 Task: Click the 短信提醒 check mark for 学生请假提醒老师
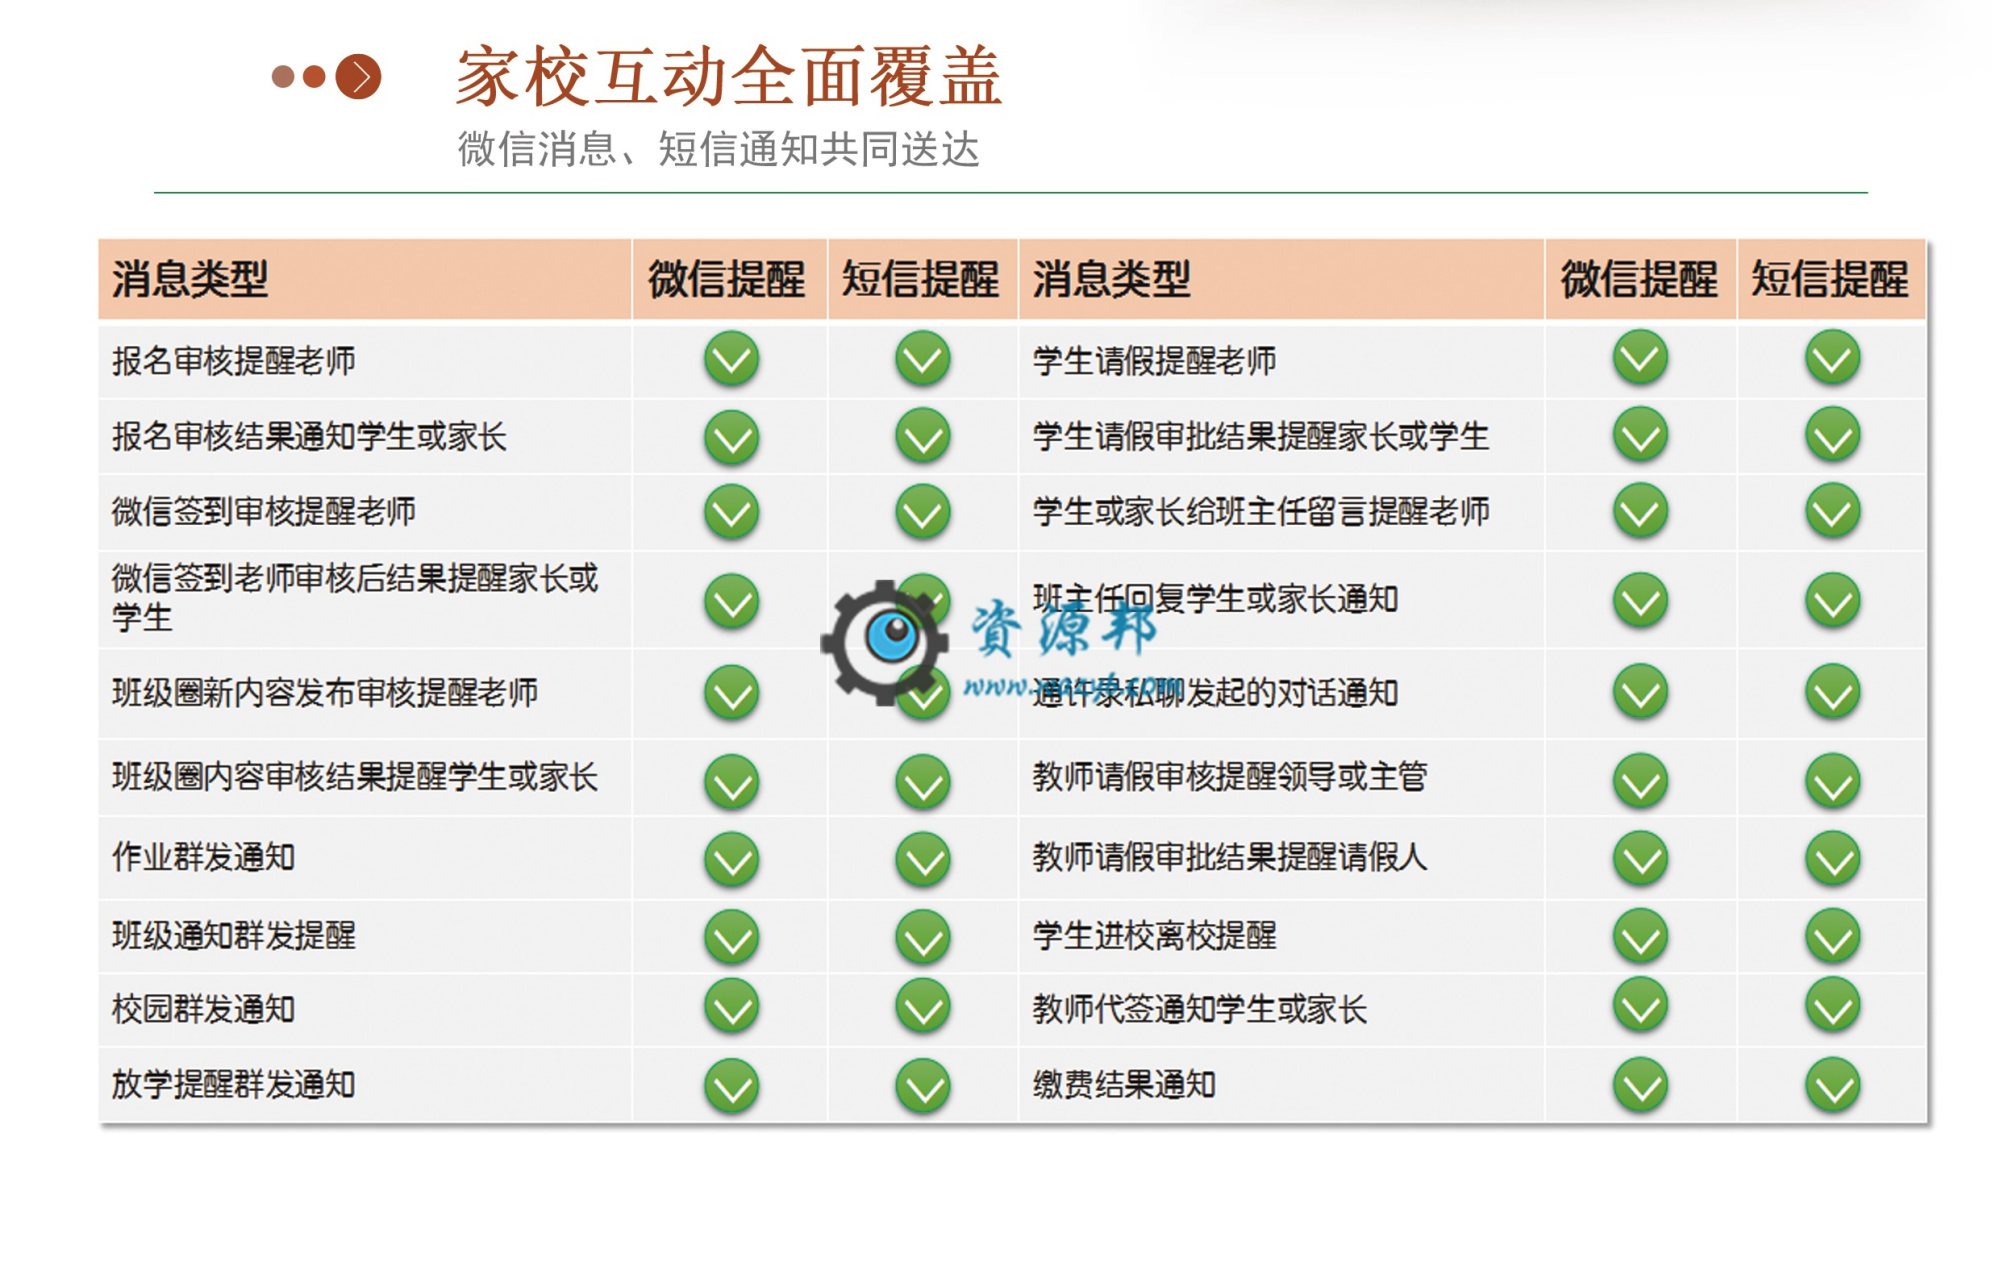[1833, 358]
